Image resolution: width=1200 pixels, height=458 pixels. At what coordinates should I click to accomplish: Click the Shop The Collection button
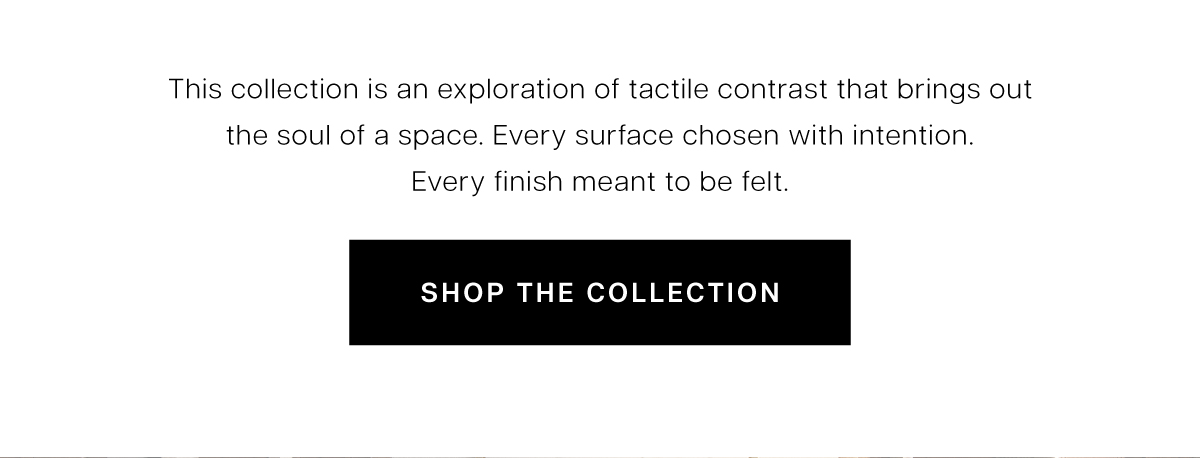[600, 292]
